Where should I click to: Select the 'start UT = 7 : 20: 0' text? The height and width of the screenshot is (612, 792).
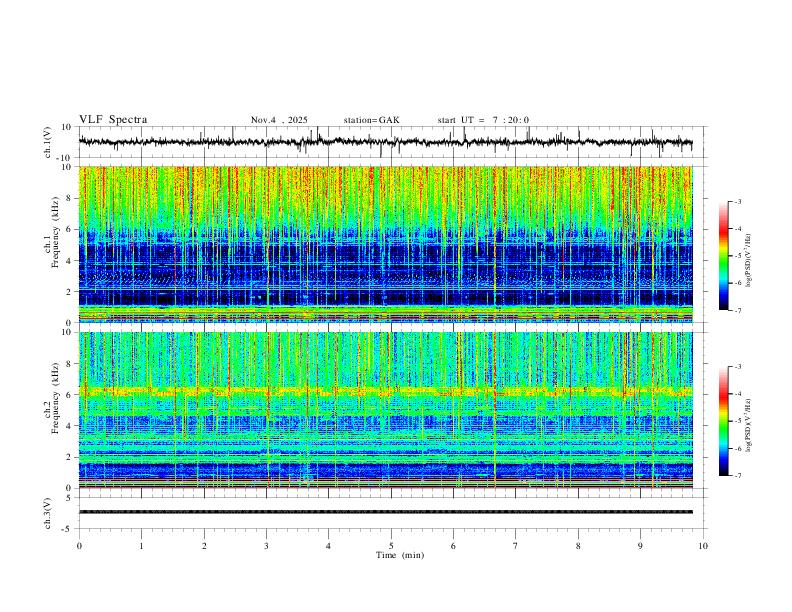point(483,120)
